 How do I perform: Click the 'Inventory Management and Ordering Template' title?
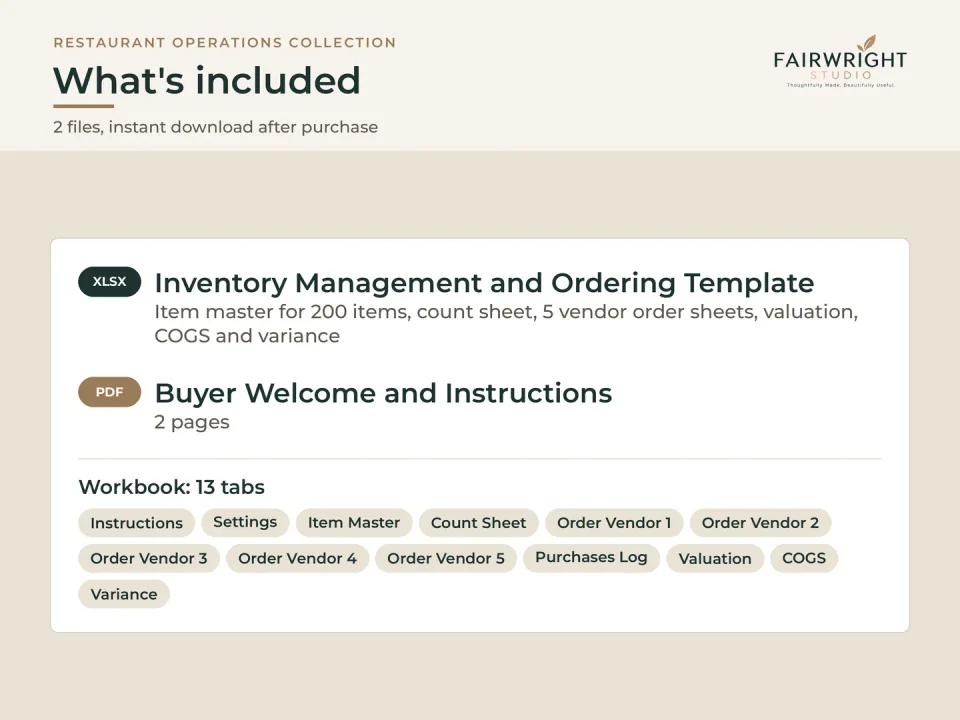484,283
